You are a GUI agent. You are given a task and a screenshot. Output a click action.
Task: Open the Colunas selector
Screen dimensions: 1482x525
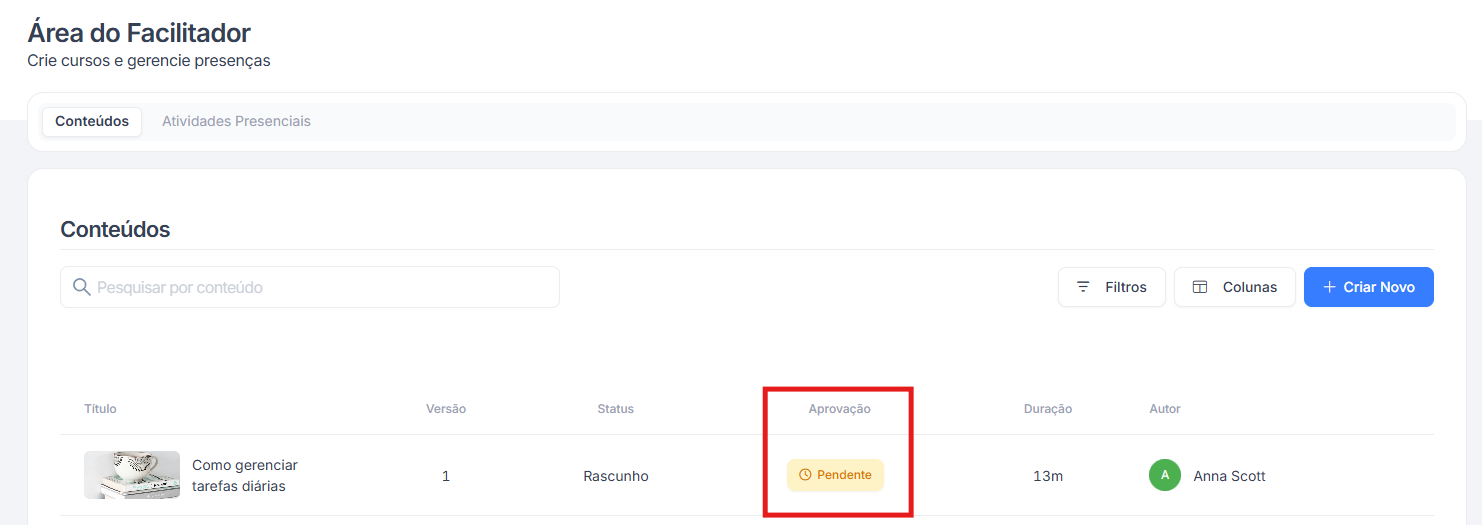pyautogui.click(x=1235, y=287)
